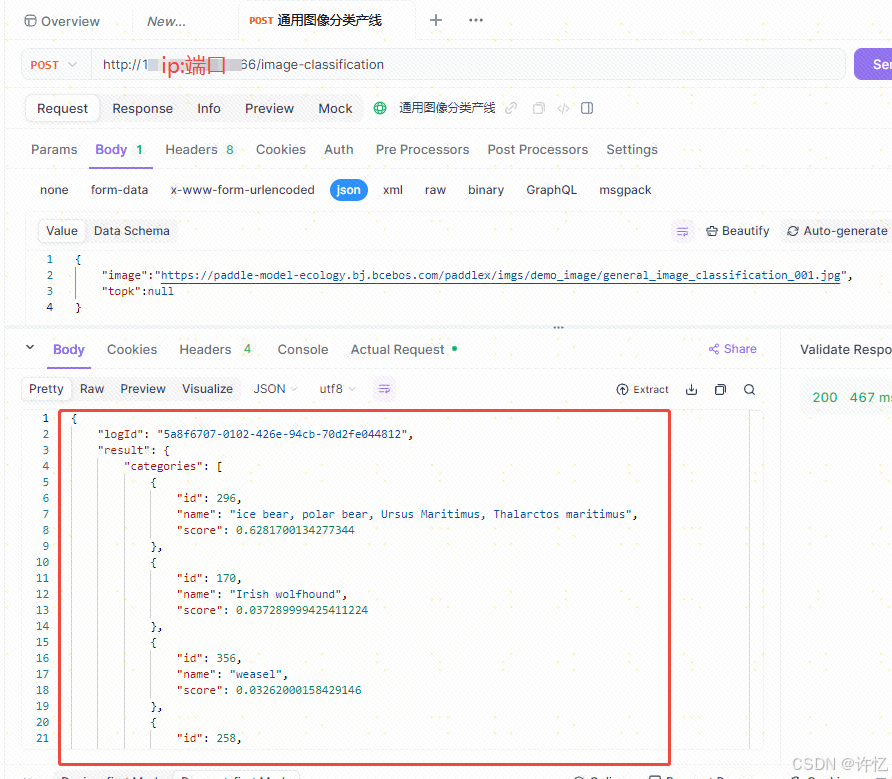Select the response Preview view
Viewport: 892px width, 779px height.
click(143, 389)
